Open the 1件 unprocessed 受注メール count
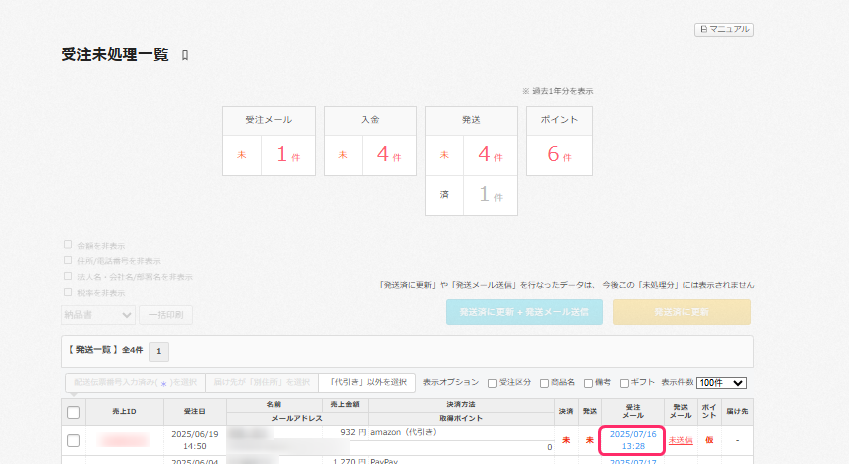 point(288,156)
